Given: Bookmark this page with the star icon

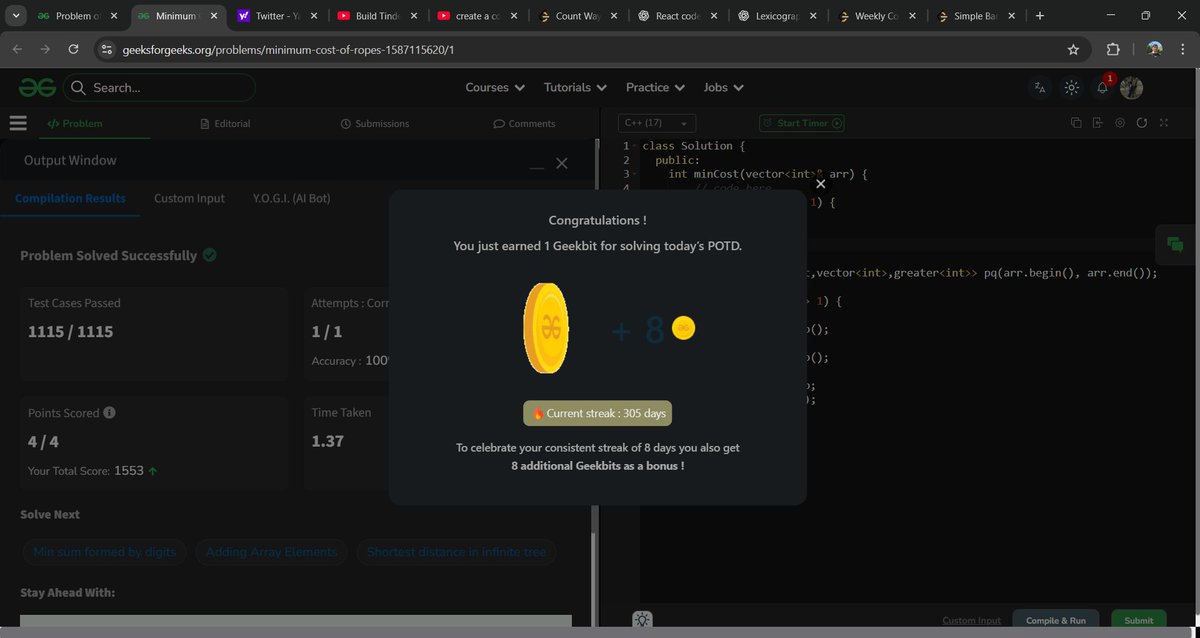Looking at the screenshot, I should [x=1073, y=49].
